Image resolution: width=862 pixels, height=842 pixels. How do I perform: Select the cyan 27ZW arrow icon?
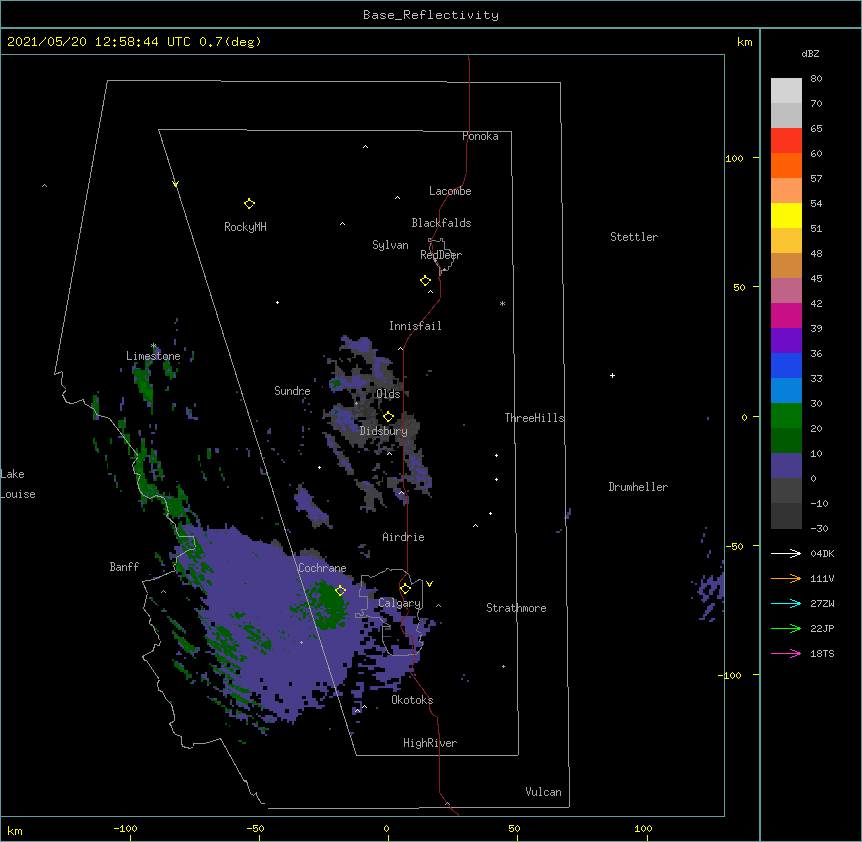point(786,603)
